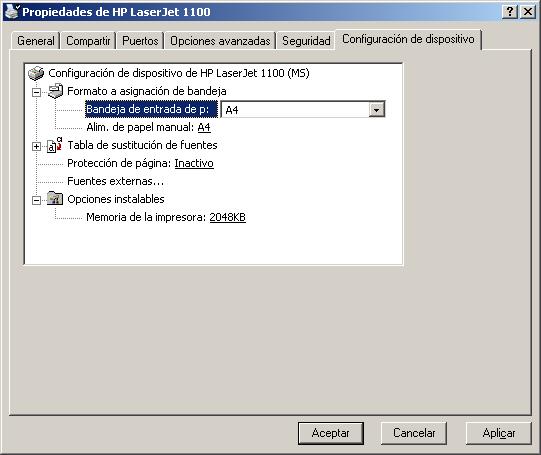This screenshot has height=455, width=541.
Task: Click the font substitution table icon
Action: pos(55,145)
